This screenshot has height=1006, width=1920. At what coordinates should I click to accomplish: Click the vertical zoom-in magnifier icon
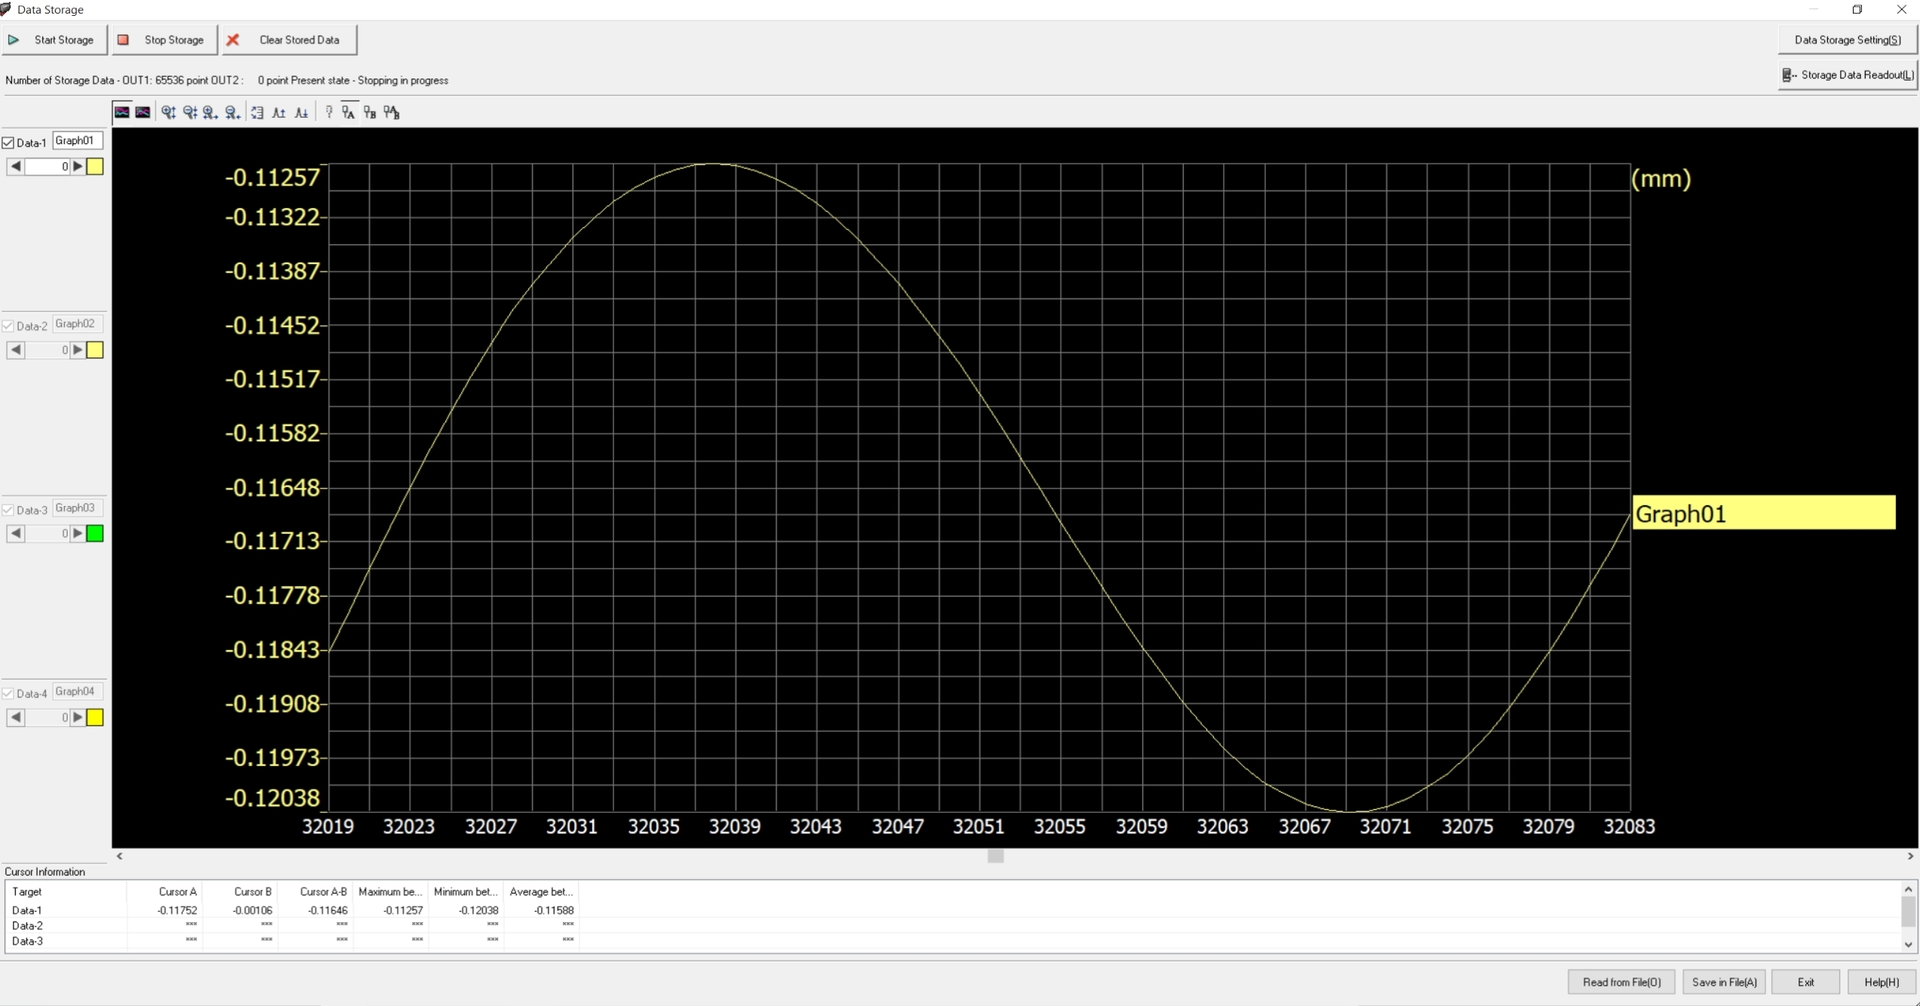168,113
